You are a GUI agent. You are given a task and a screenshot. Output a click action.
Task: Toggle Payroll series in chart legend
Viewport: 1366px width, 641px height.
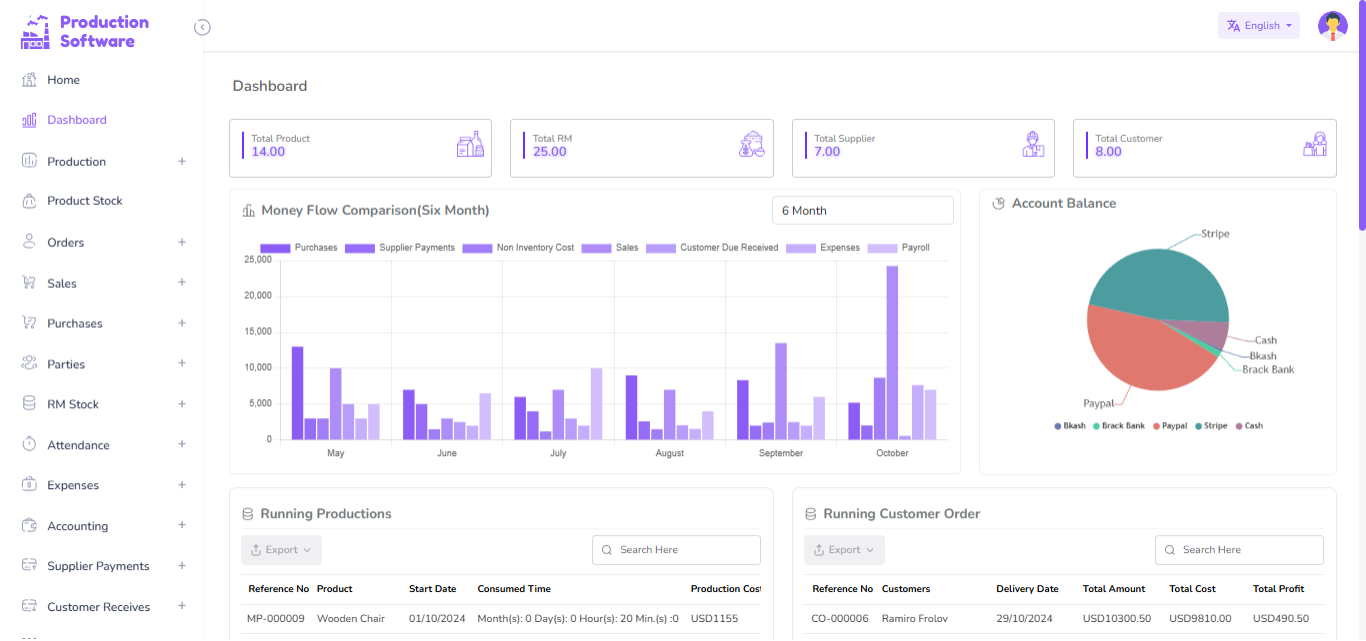point(898,248)
